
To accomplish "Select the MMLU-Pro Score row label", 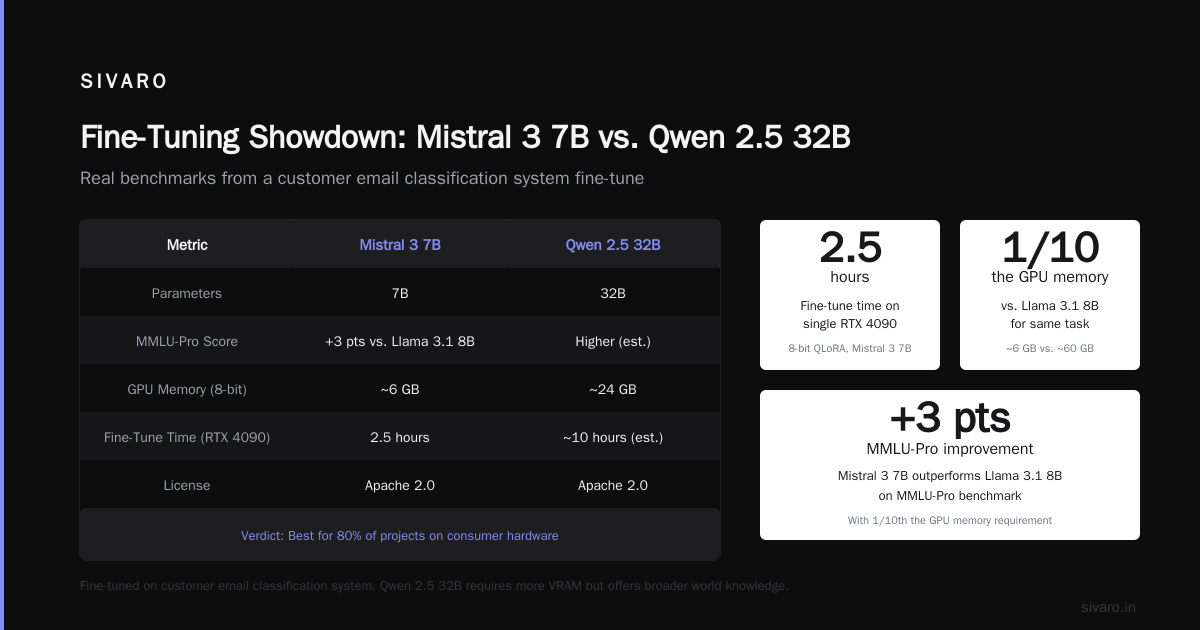I will (x=187, y=341).
